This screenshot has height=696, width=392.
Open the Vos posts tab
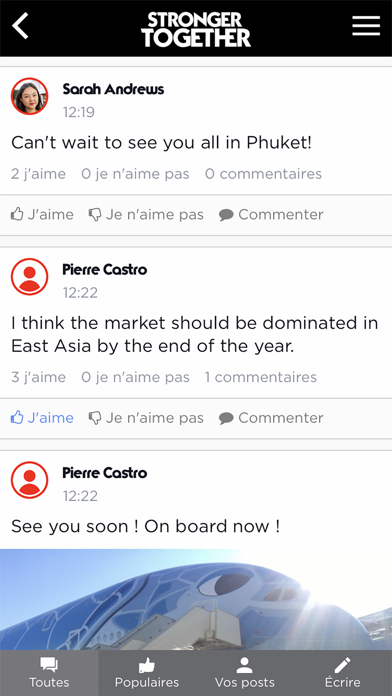(245, 673)
